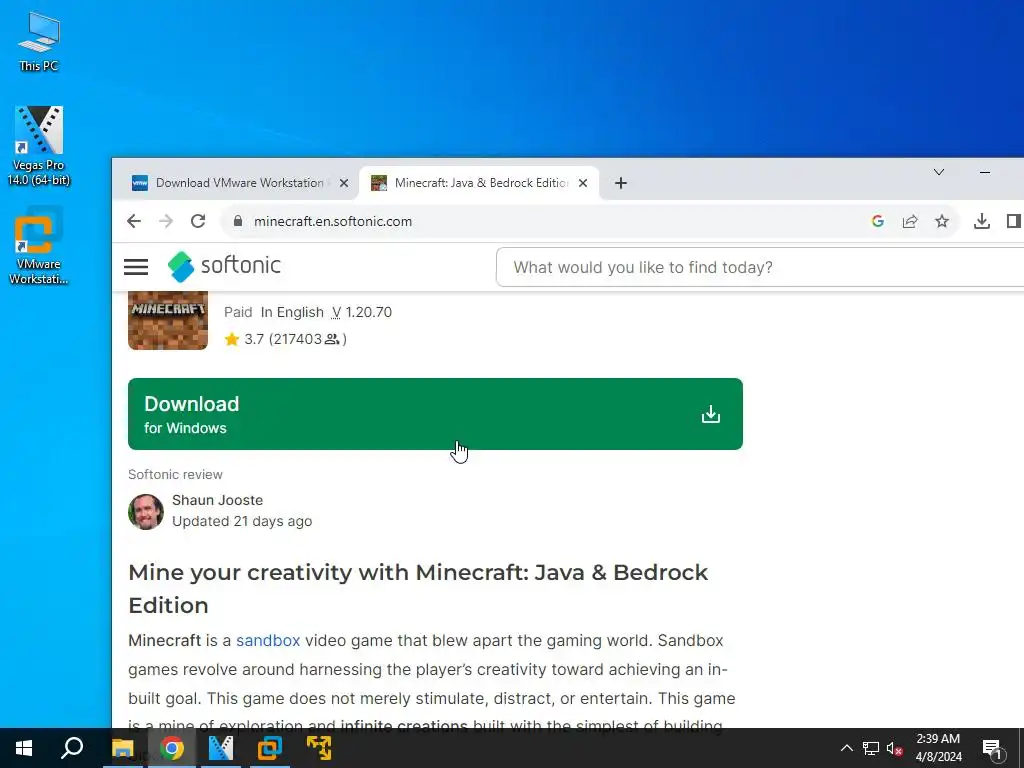Open Vegas Pro 14.0 desktop shortcut
The height and width of the screenshot is (768, 1024).
coord(39,146)
